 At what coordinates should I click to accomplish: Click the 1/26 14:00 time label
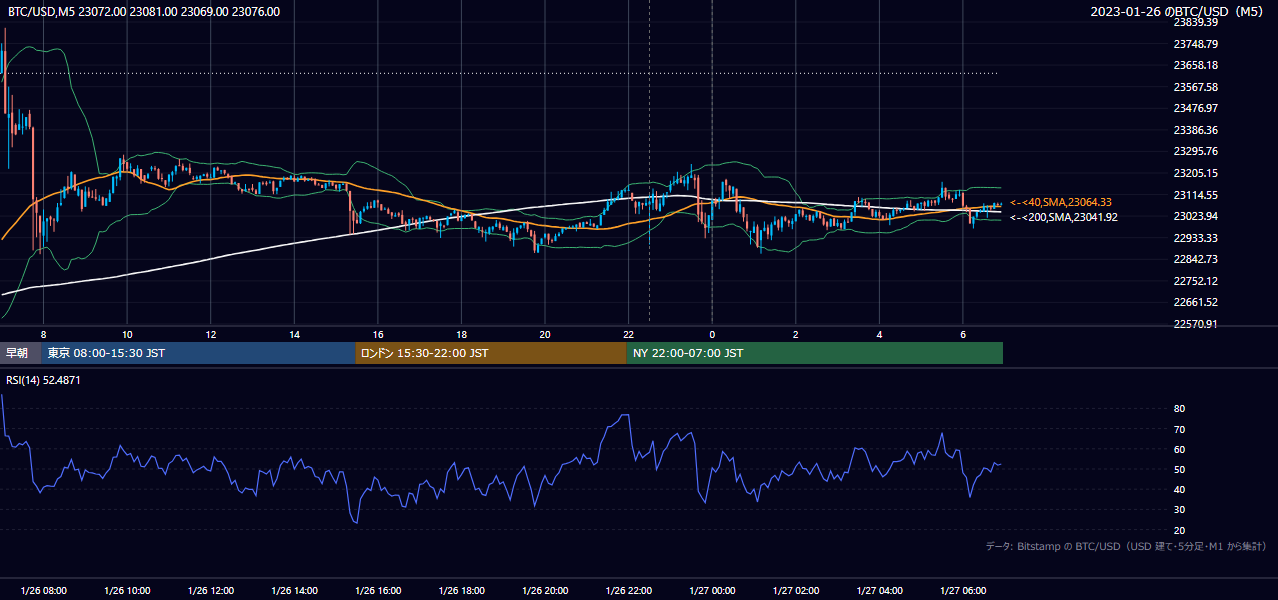(x=294, y=591)
